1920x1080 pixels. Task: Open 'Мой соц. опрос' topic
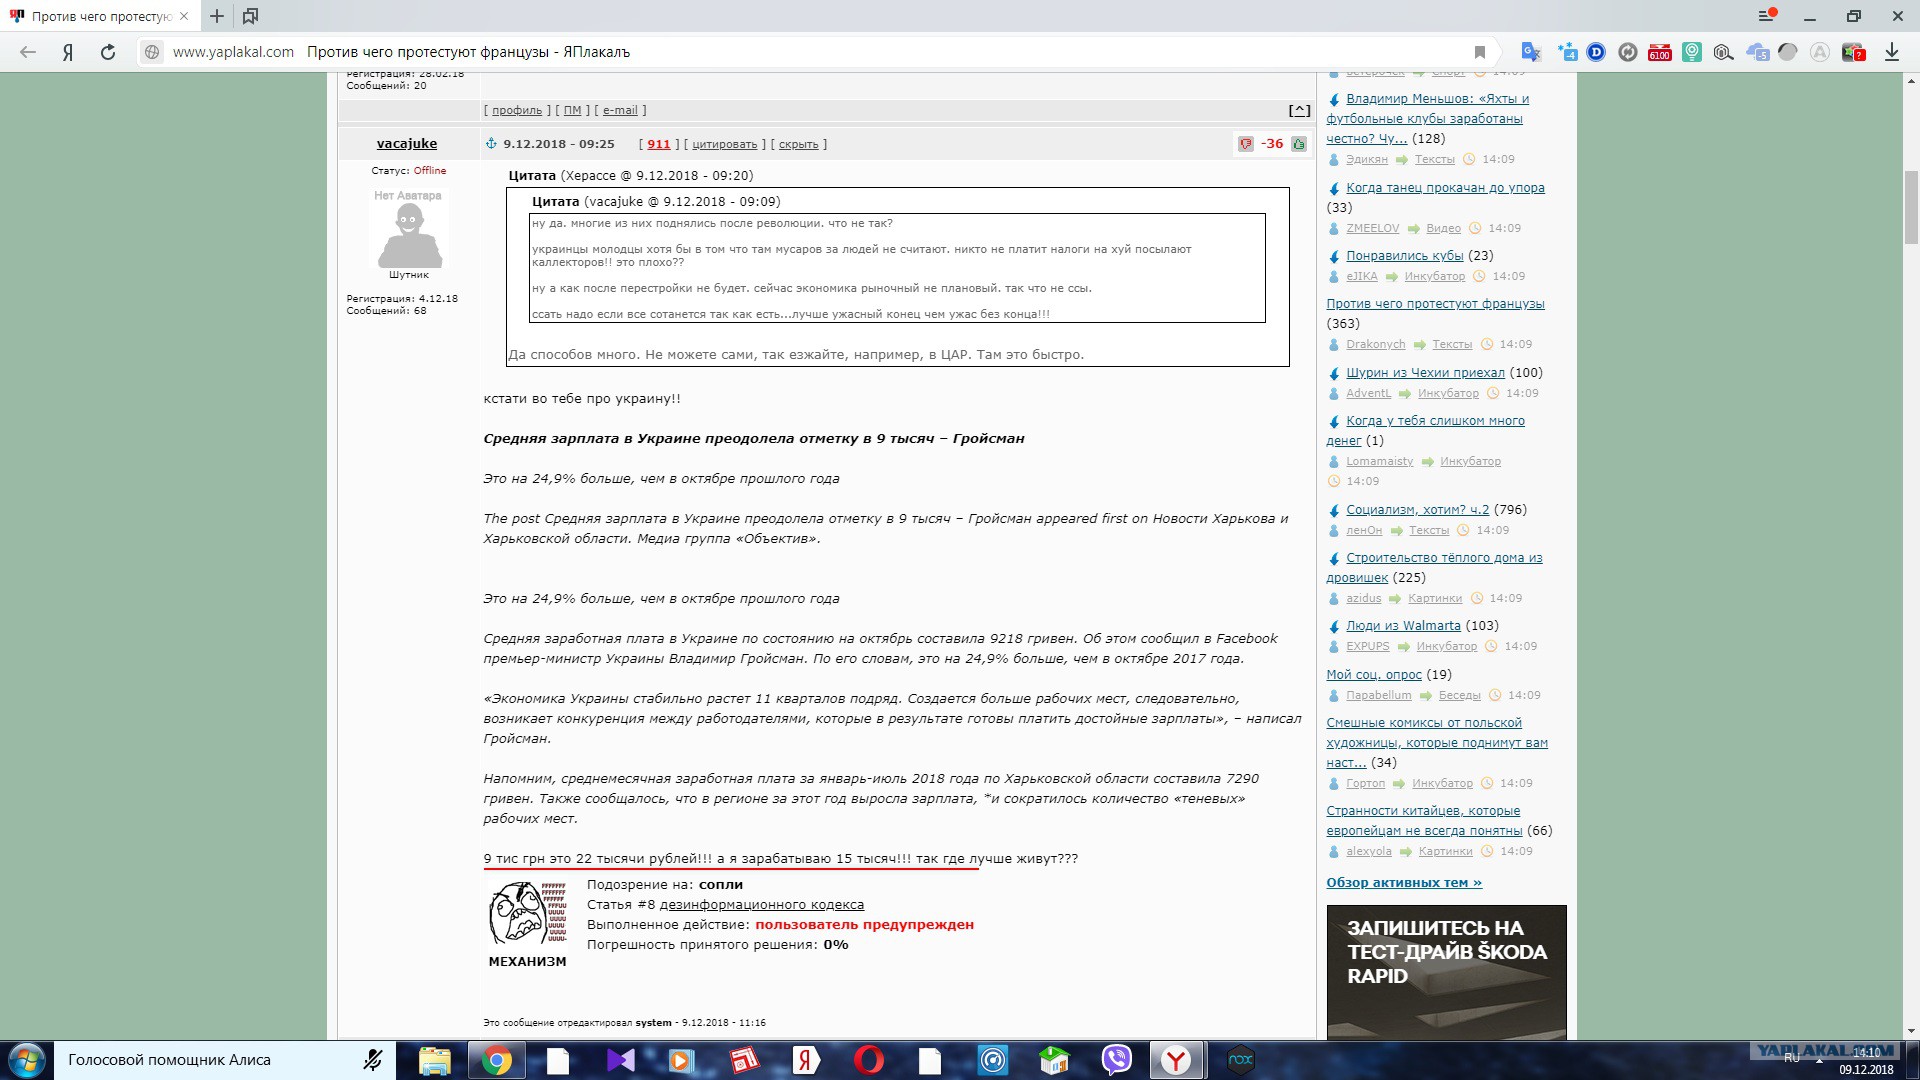tap(1374, 675)
